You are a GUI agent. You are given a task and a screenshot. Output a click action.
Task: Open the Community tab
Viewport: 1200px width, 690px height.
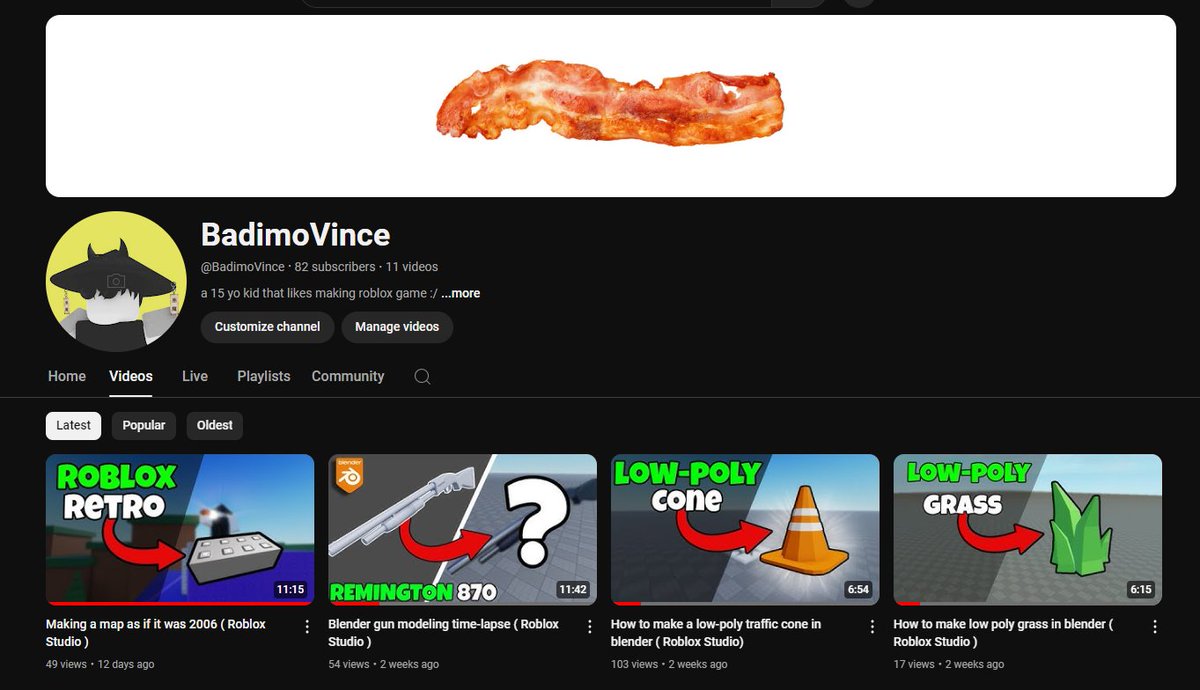(x=348, y=376)
